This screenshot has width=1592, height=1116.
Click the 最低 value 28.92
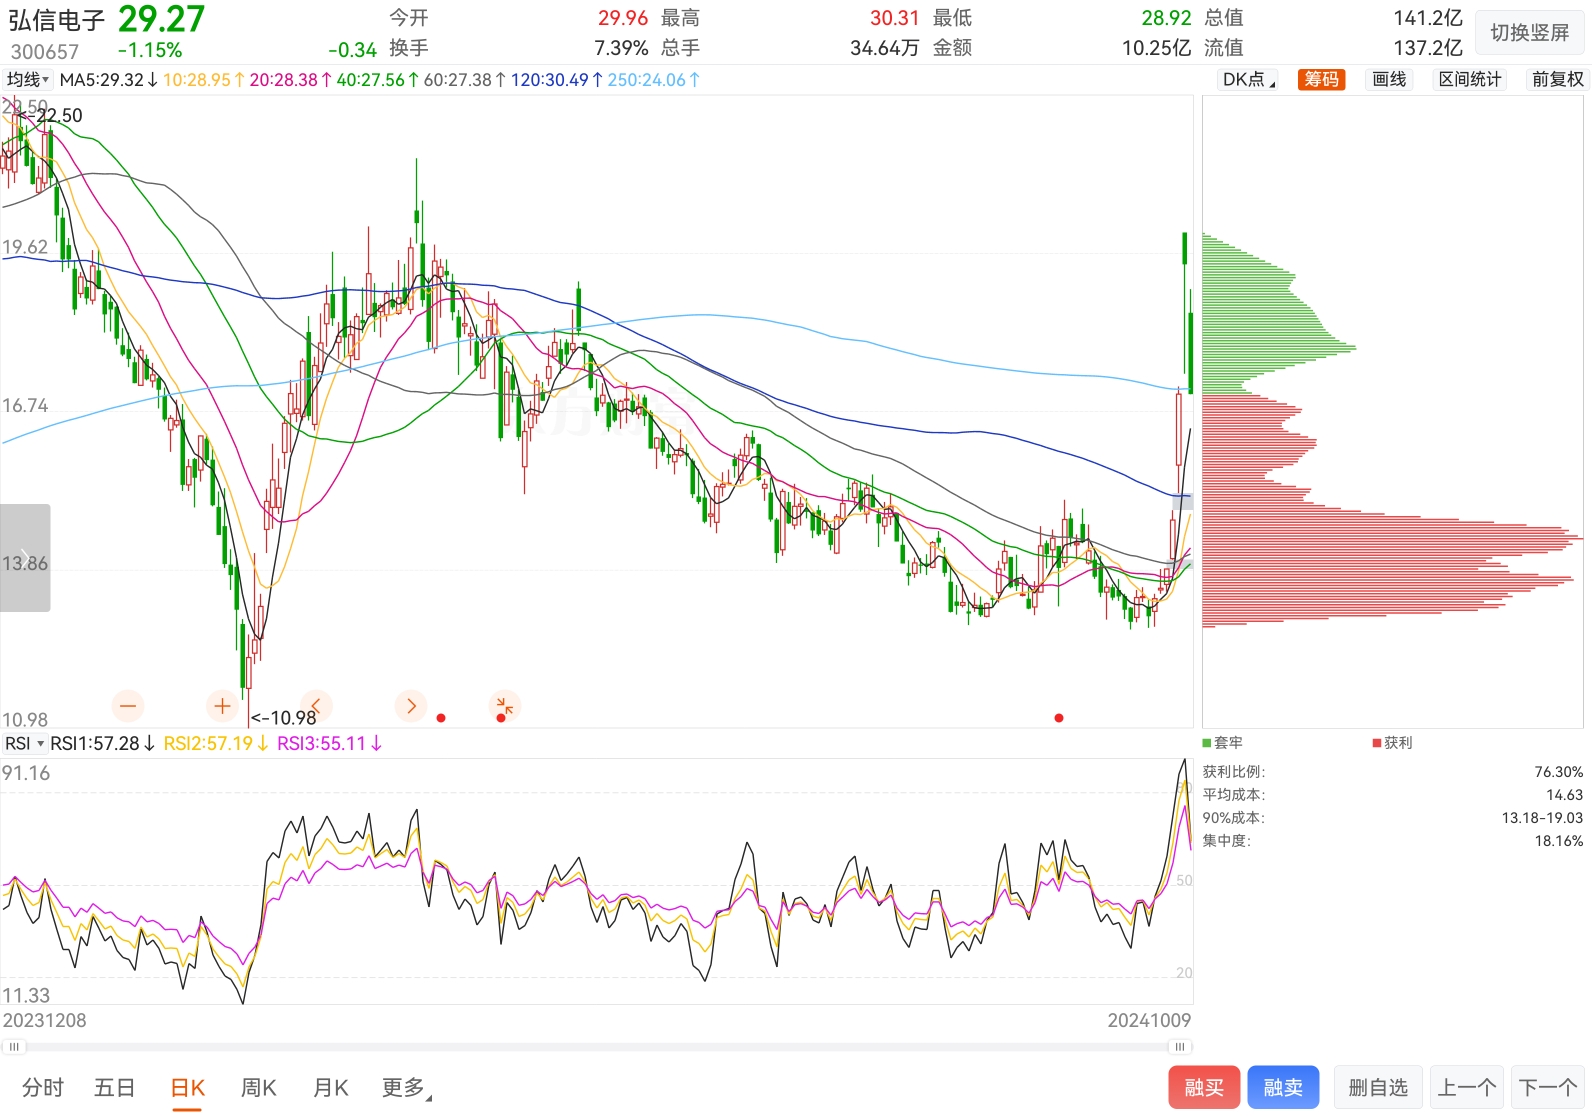1166,18
